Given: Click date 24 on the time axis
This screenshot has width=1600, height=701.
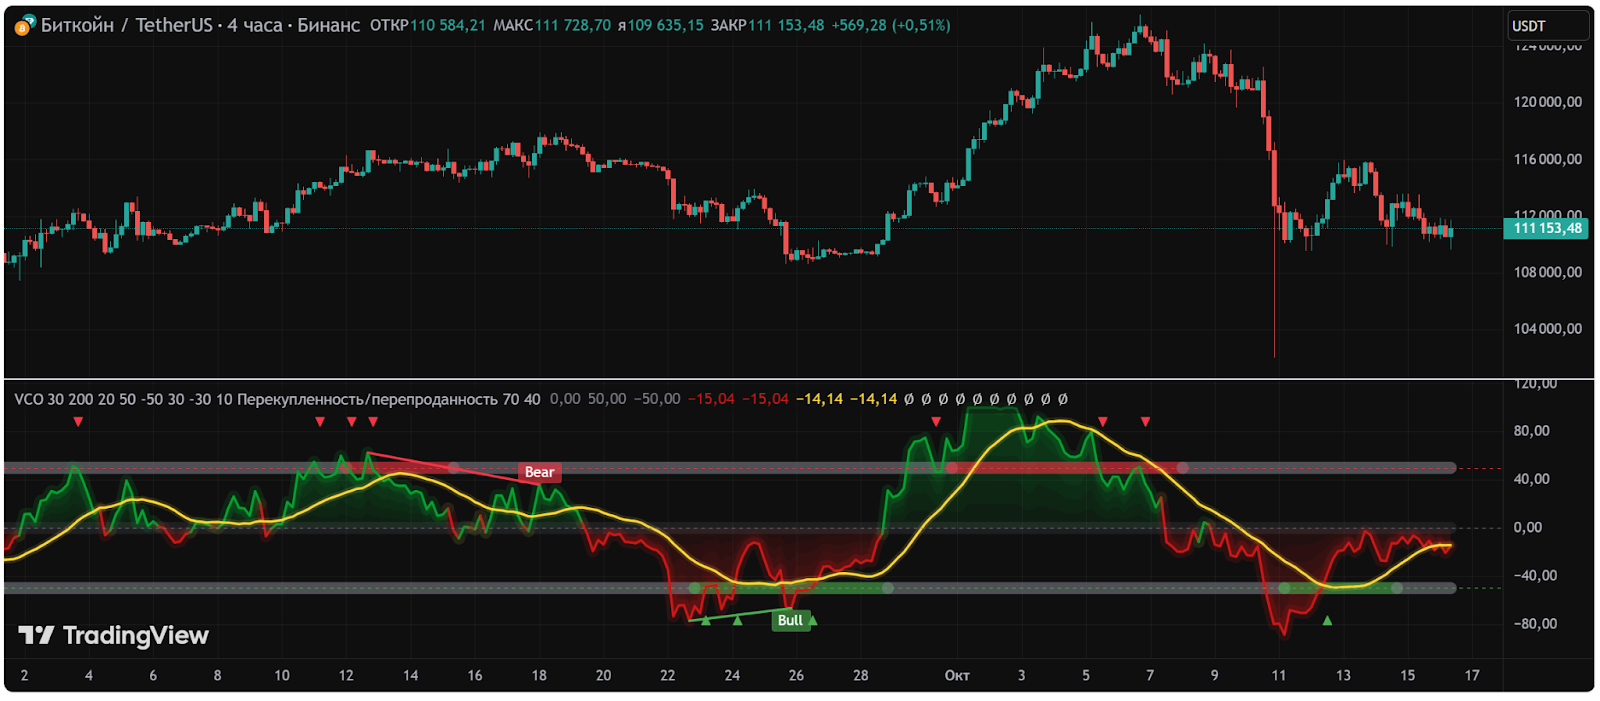Looking at the screenshot, I should coord(732,675).
